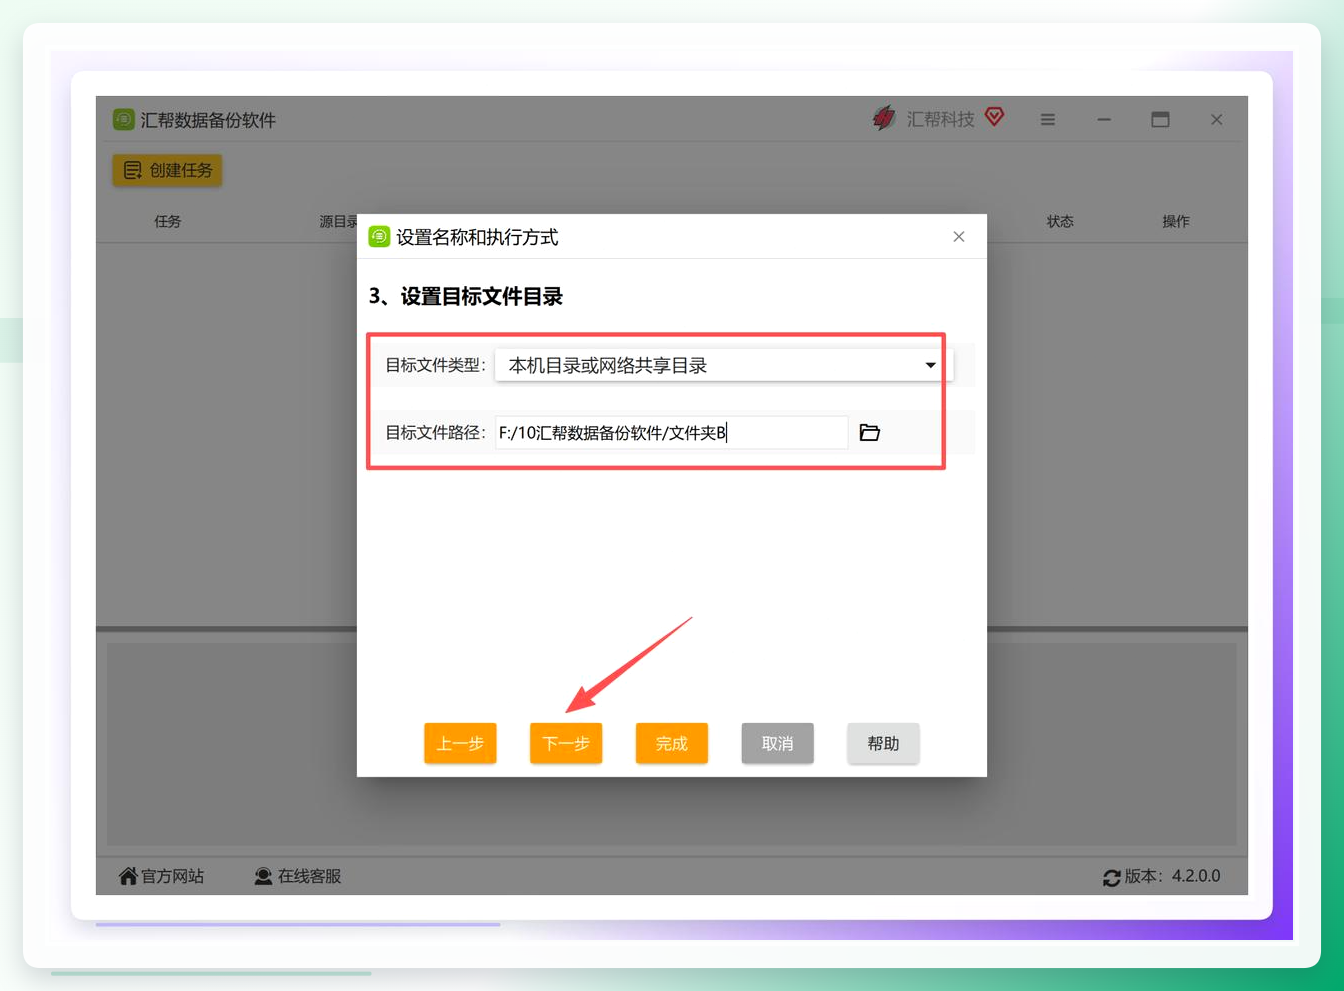The width and height of the screenshot is (1344, 991).
Task: Click the home icon in status bar
Action: tap(128, 876)
